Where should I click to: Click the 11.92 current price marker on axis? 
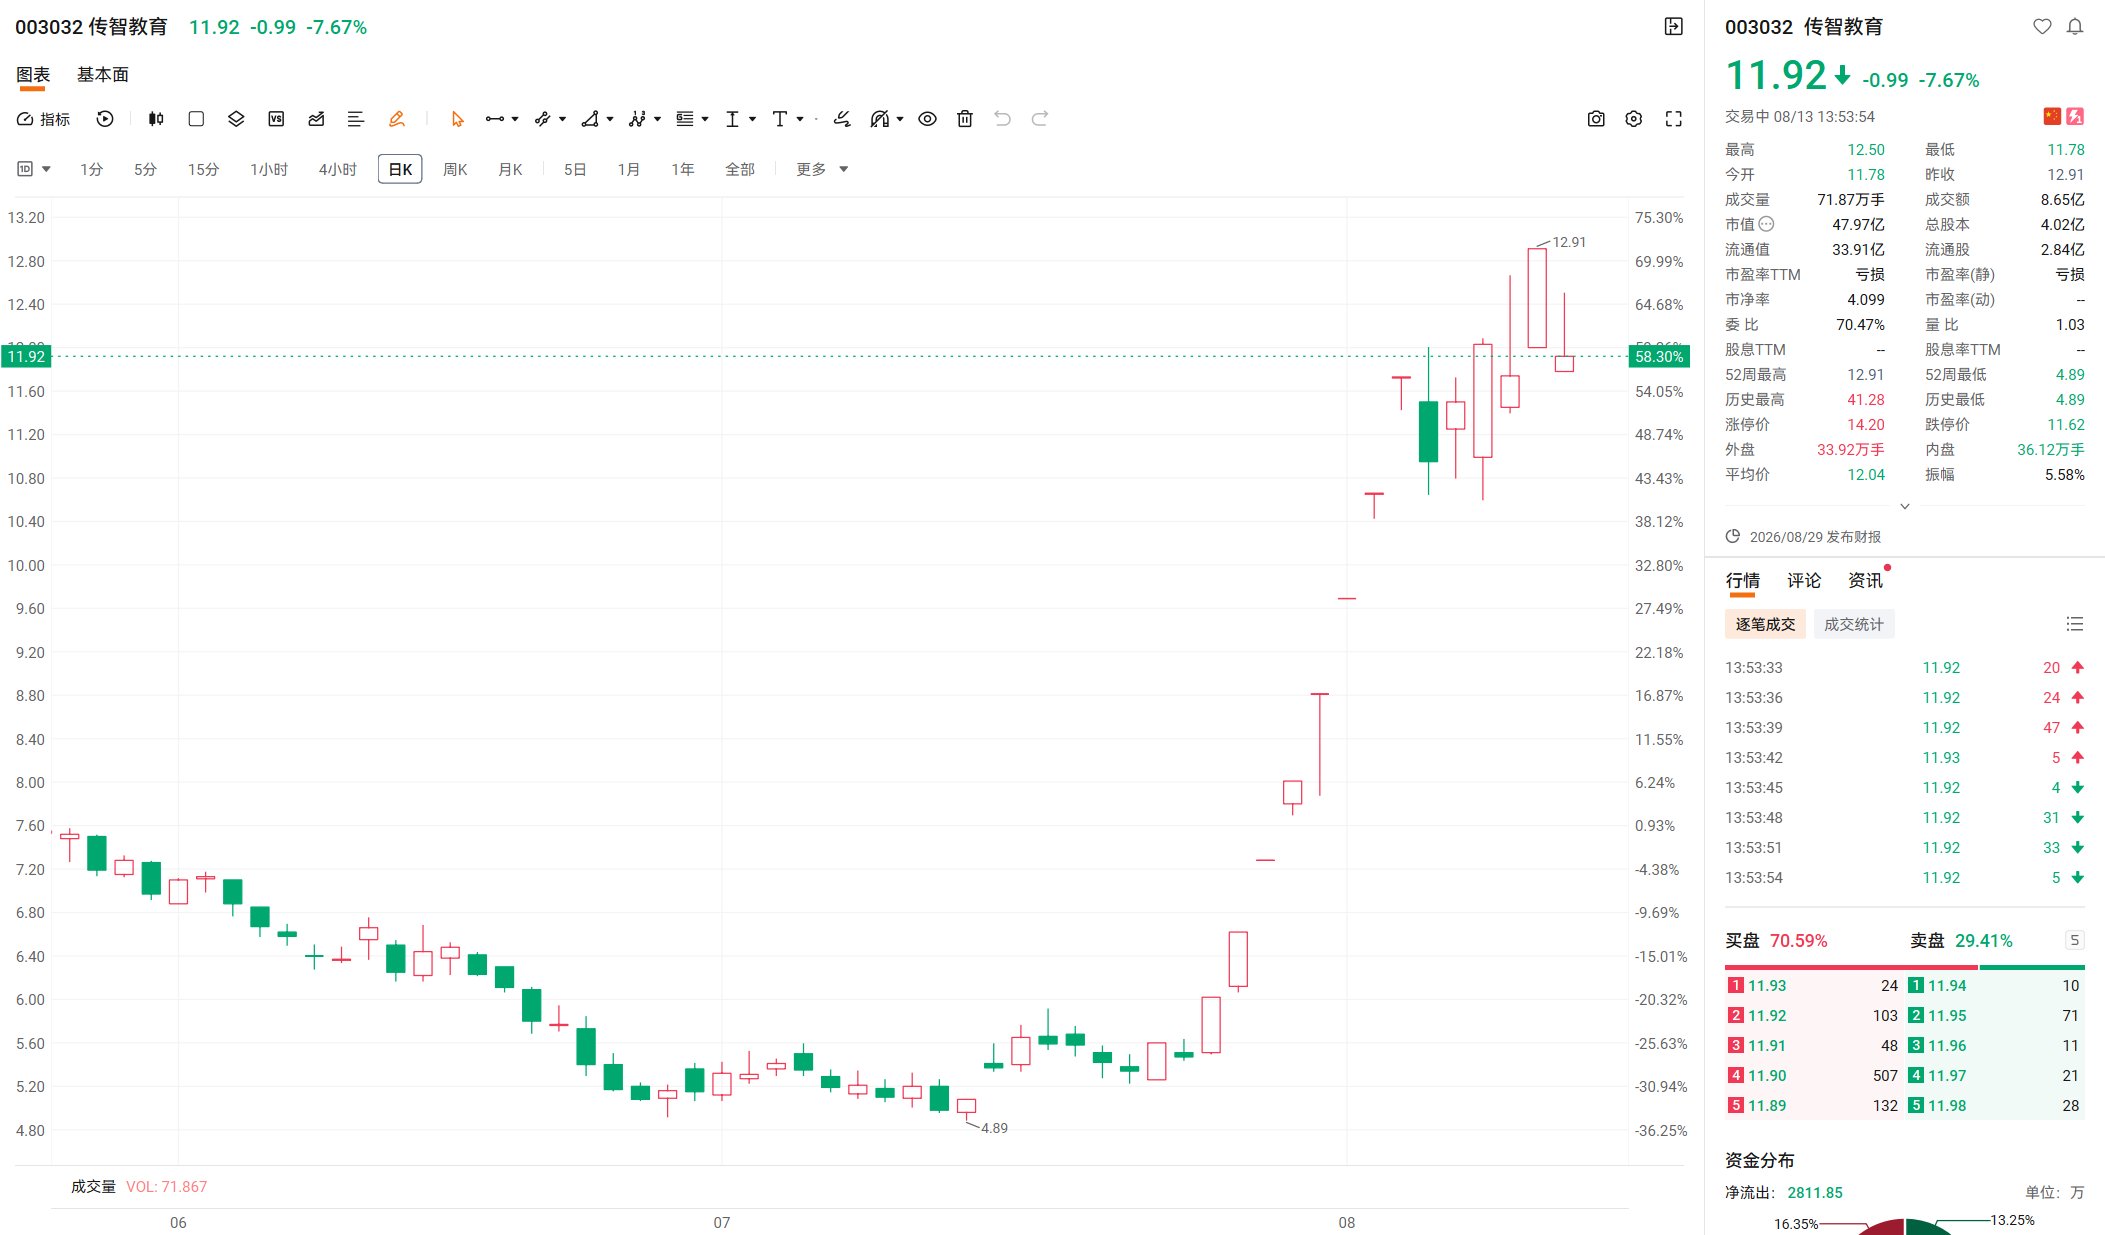click(x=26, y=356)
